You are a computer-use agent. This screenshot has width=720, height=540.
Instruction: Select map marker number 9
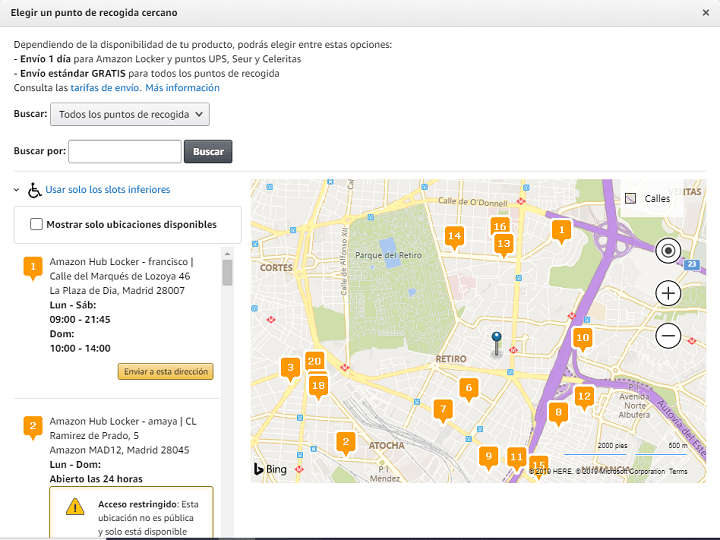pos(489,457)
